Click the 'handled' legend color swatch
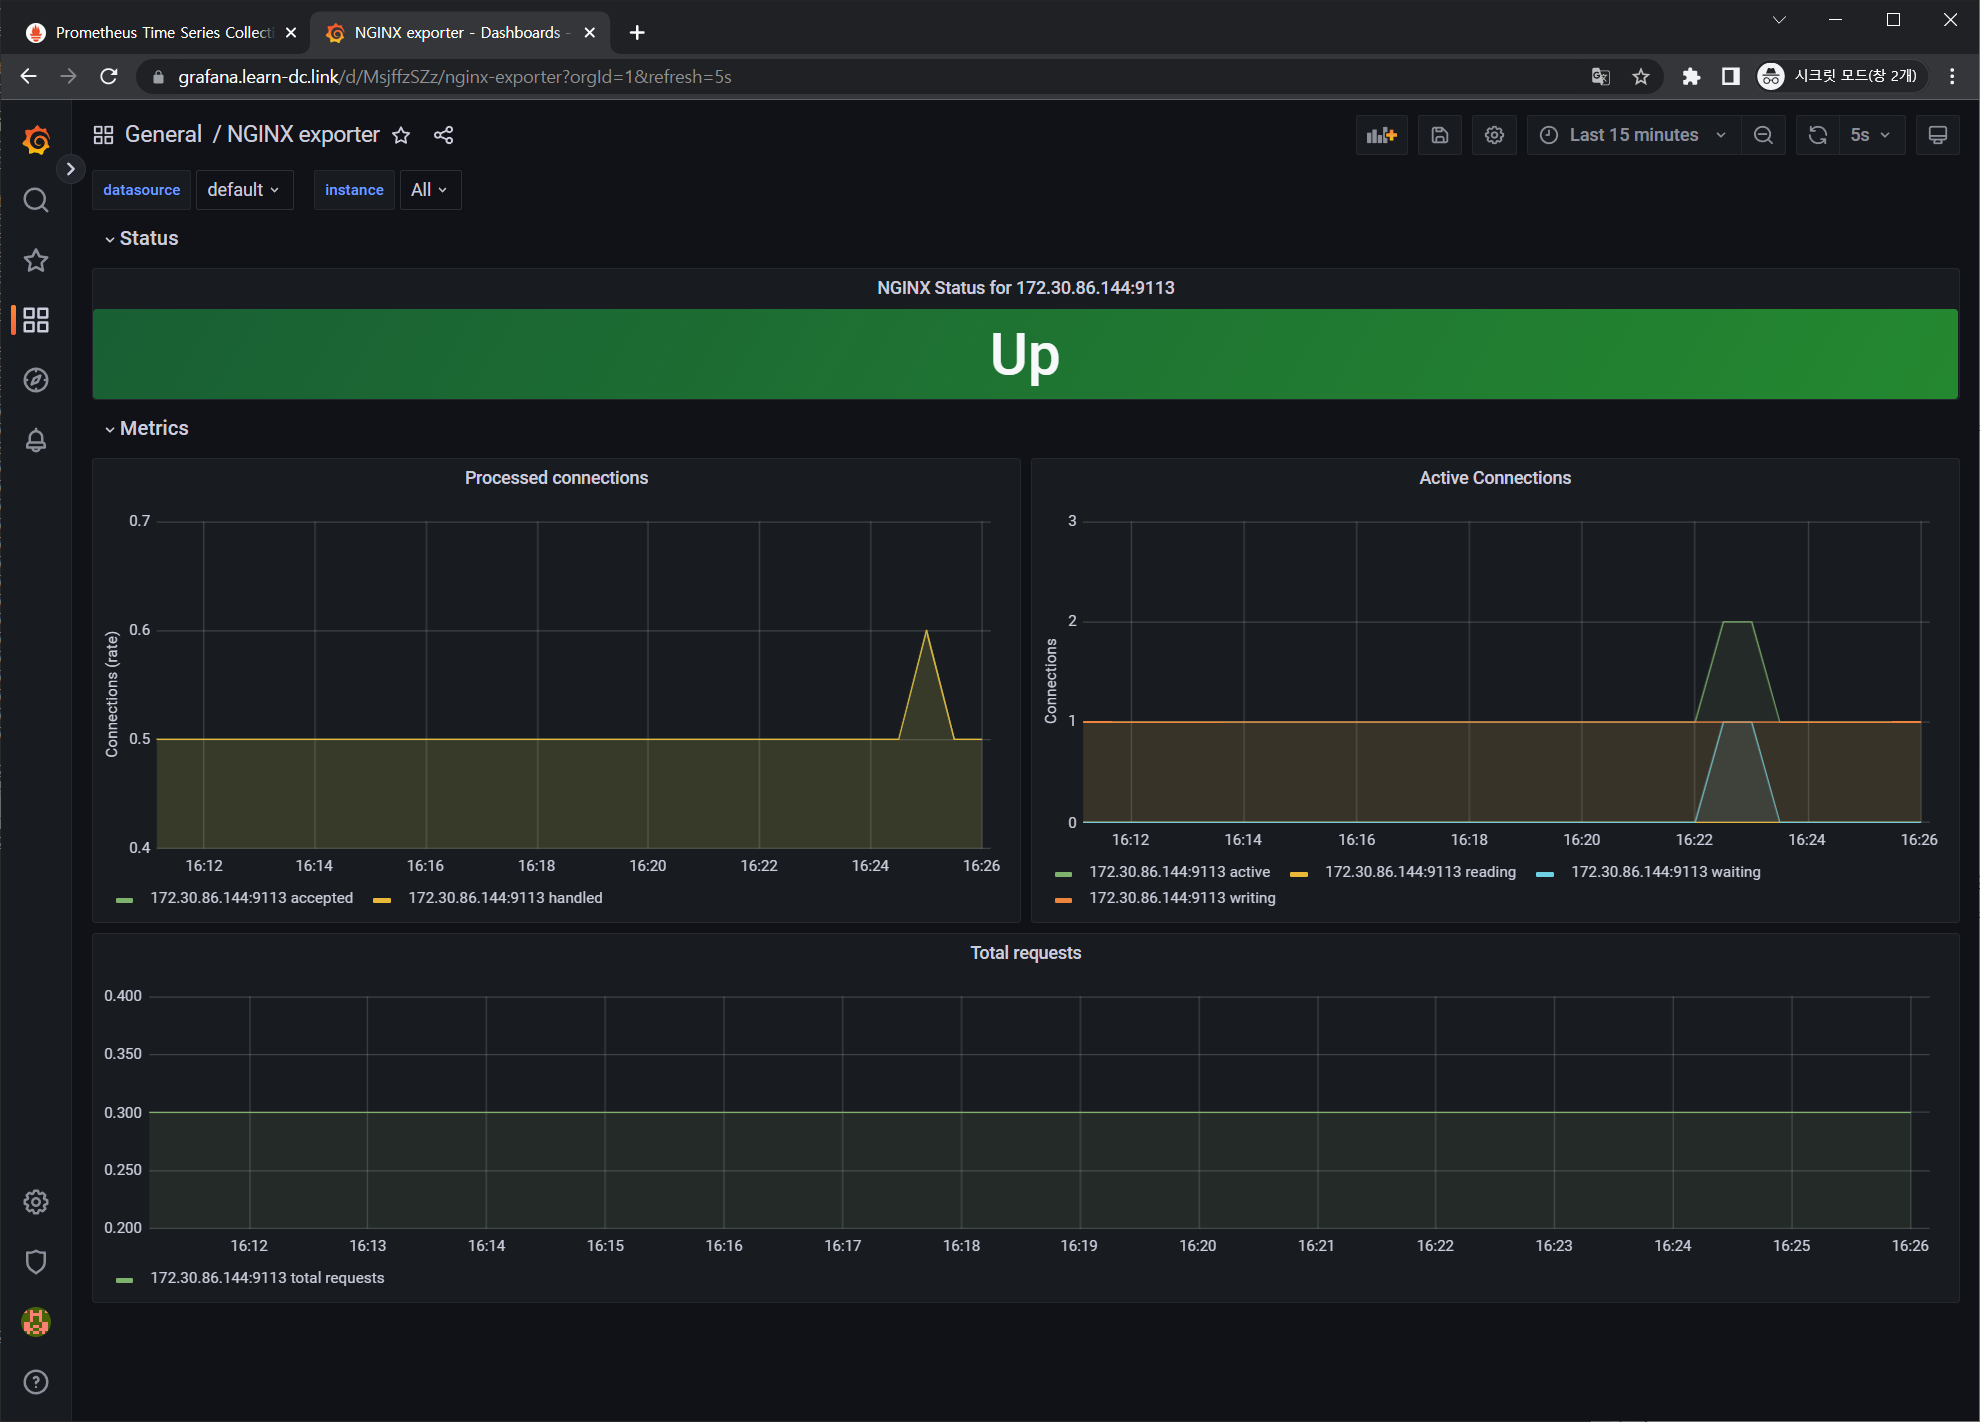 click(x=381, y=899)
